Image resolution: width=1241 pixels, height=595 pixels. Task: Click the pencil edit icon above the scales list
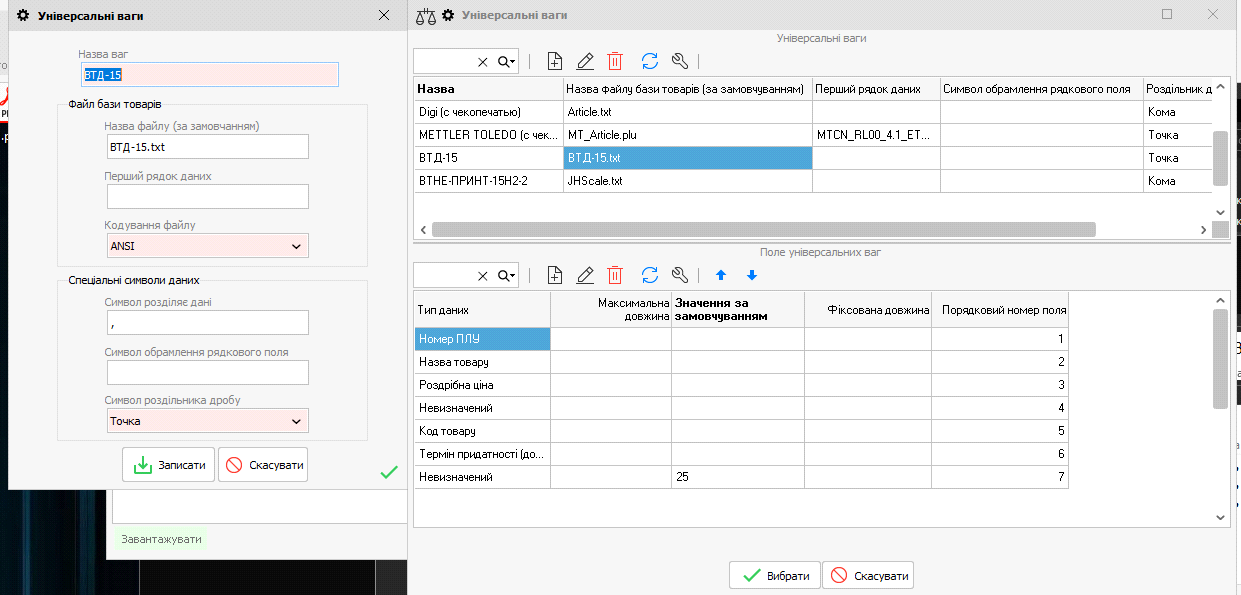(586, 61)
